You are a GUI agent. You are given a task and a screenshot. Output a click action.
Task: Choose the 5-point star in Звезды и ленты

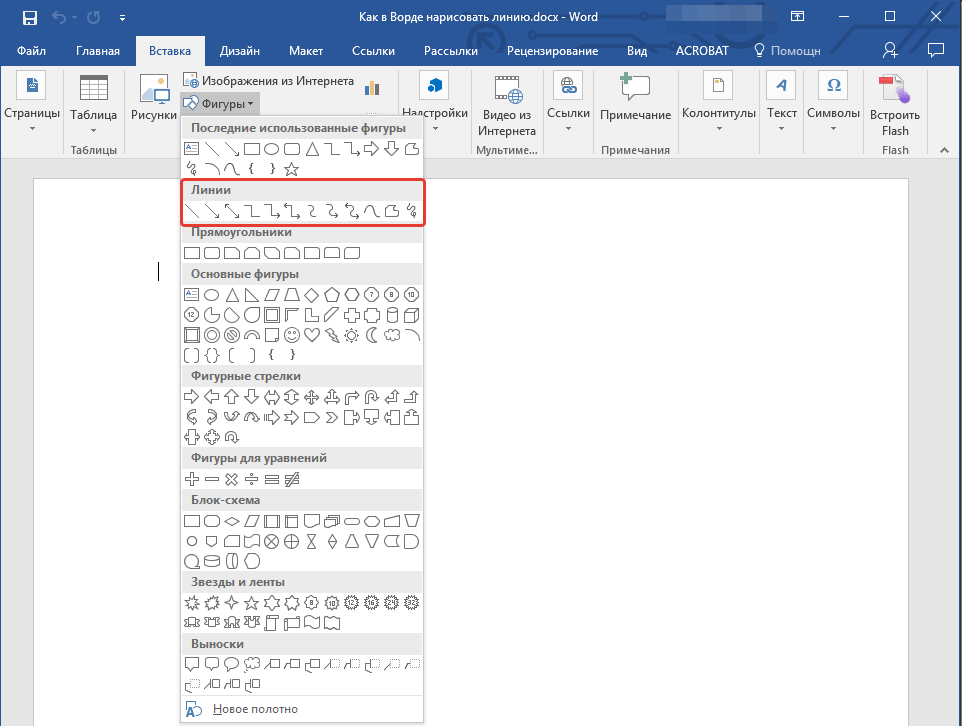[252, 603]
